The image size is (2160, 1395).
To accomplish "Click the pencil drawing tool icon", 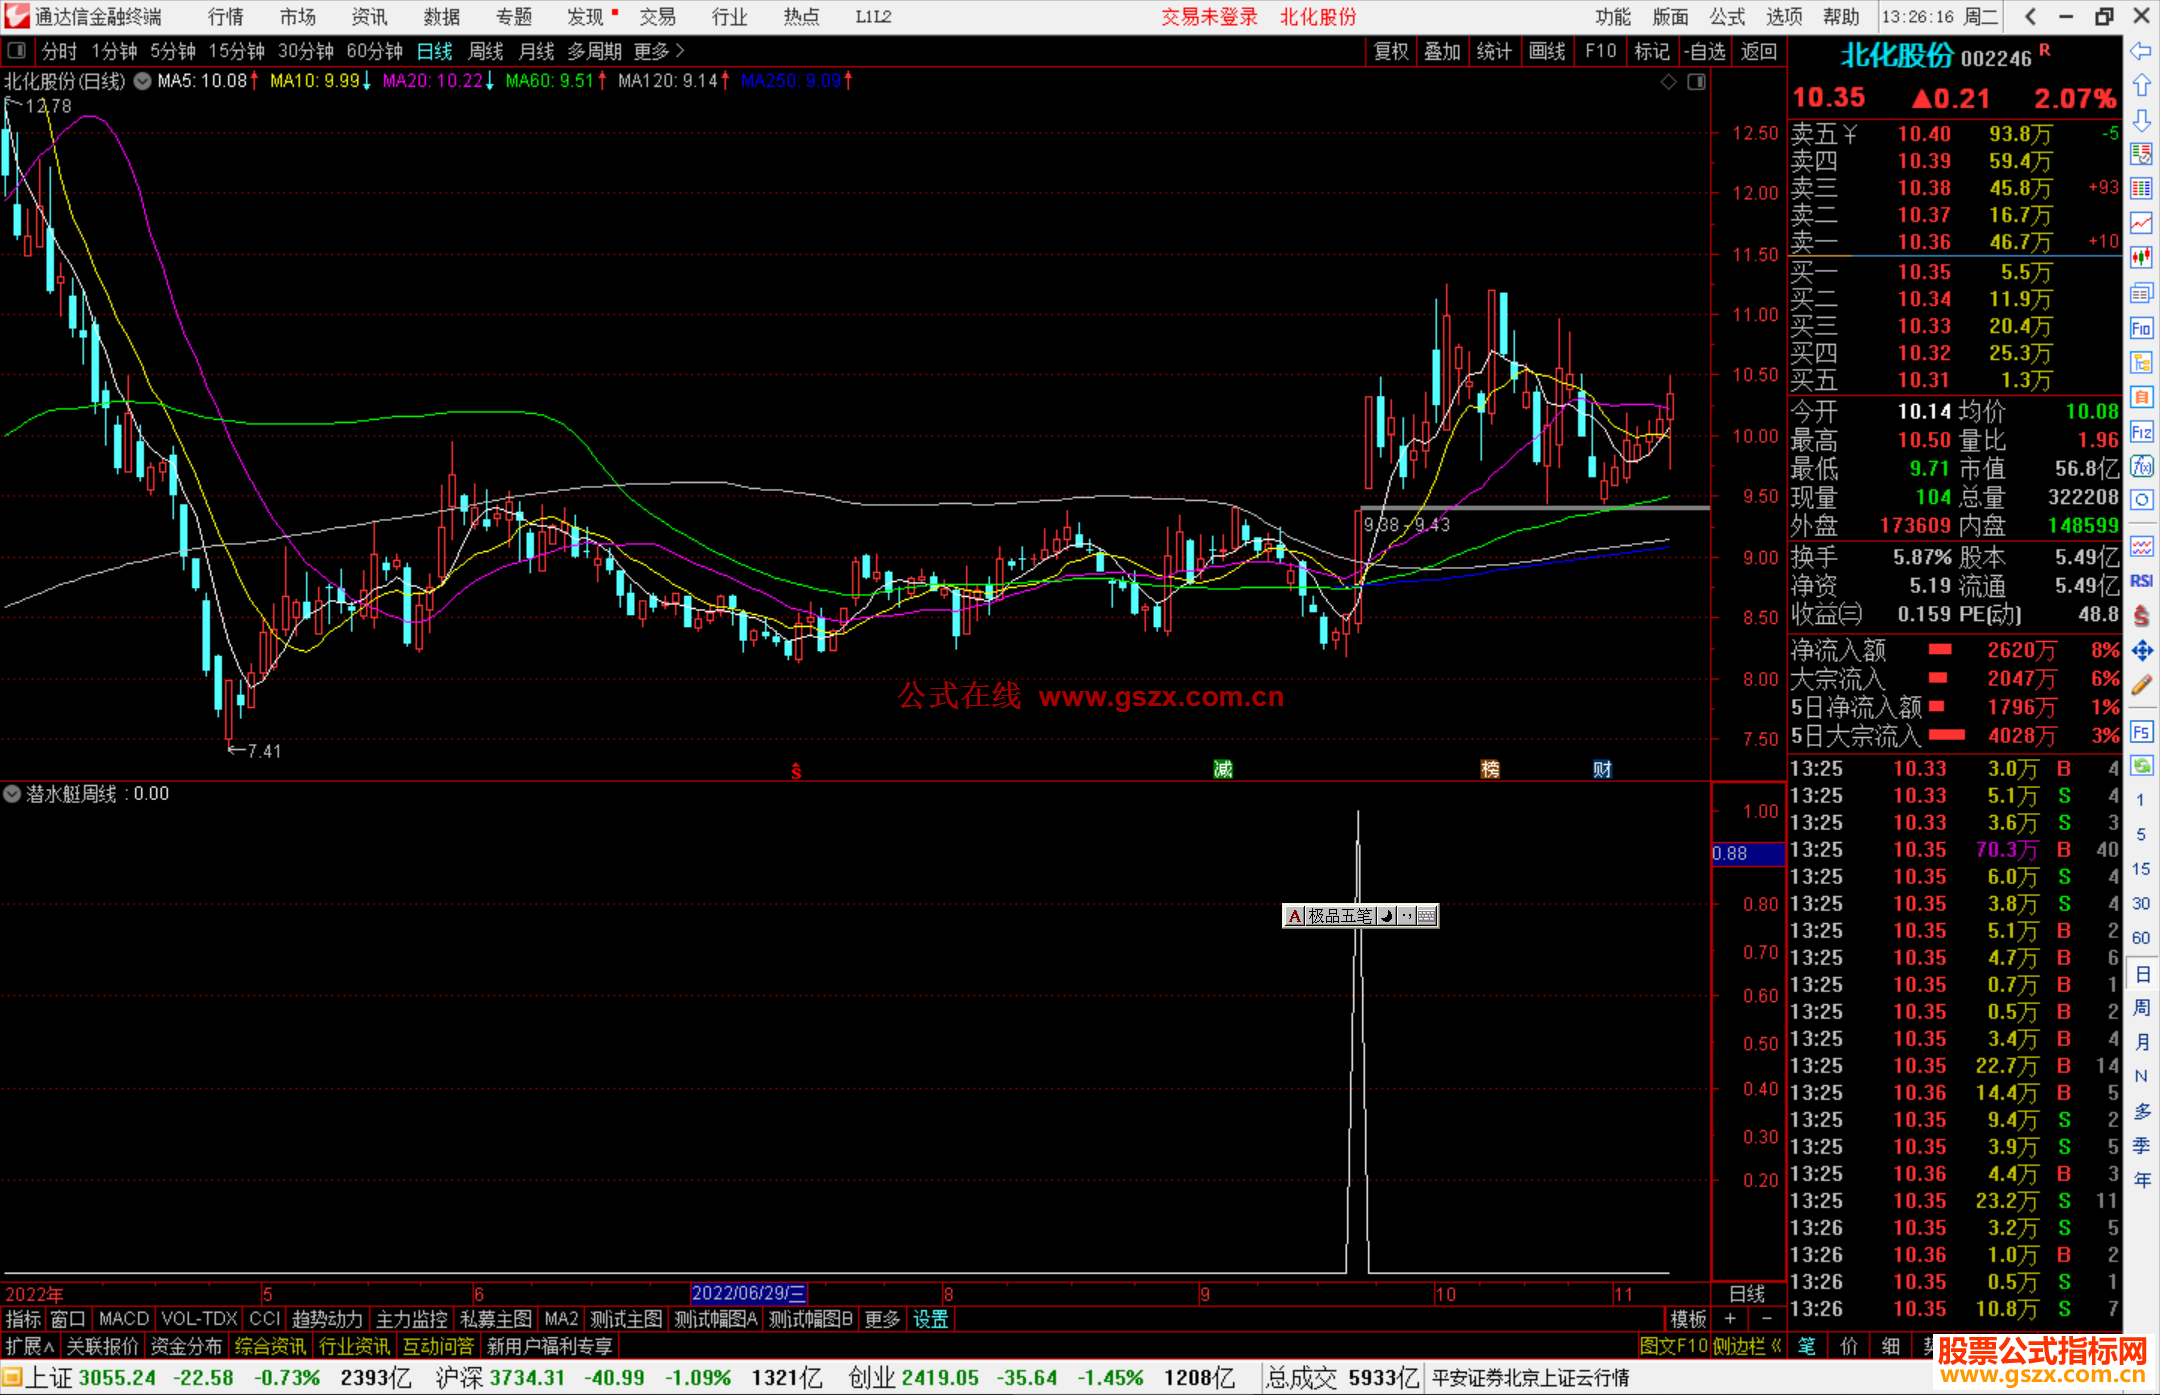I will coord(2141,685).
